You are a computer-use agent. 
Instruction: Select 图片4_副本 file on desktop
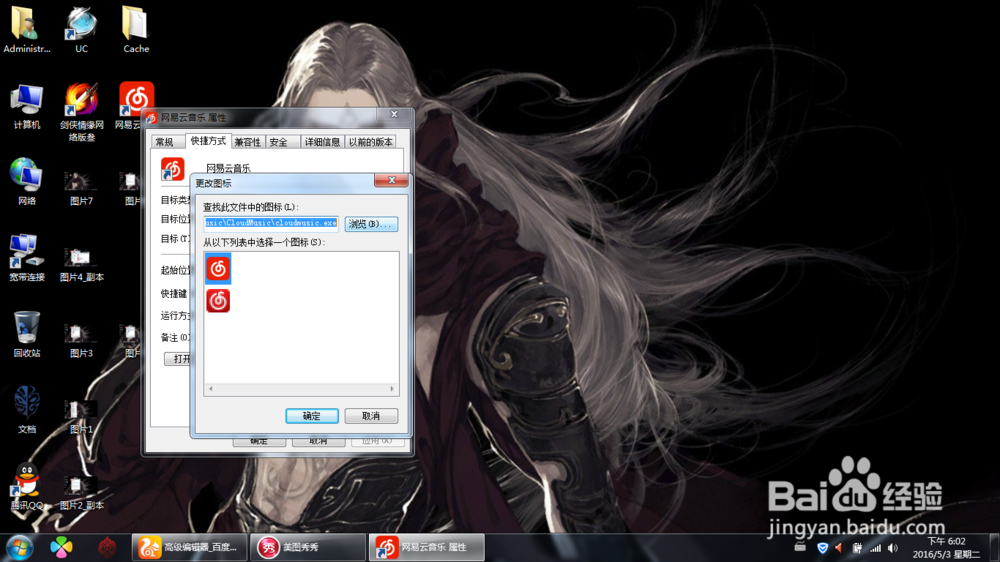82,264
